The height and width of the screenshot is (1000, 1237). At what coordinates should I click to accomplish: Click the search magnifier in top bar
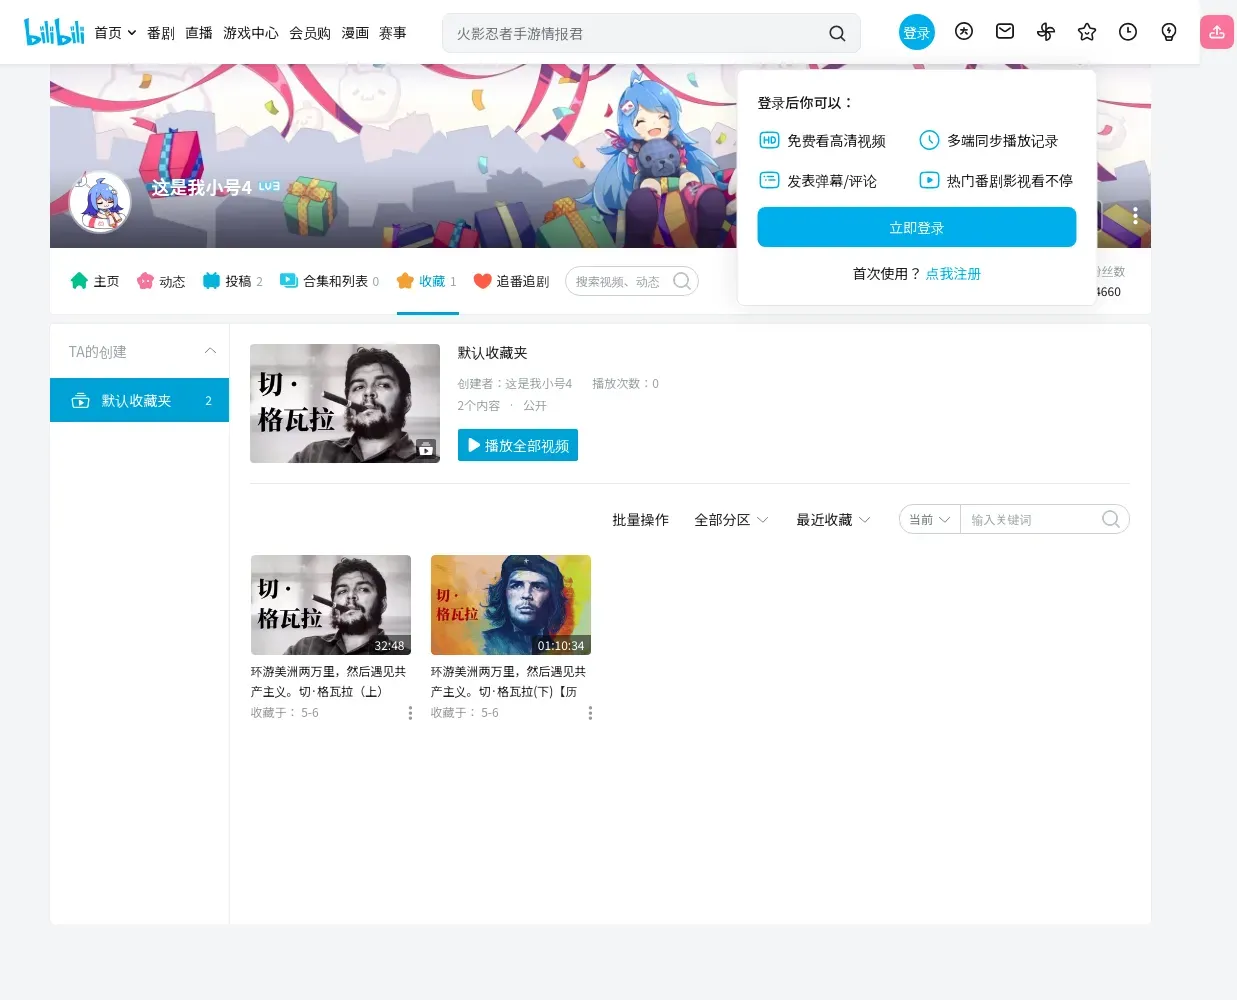click(x=837, y=33)
